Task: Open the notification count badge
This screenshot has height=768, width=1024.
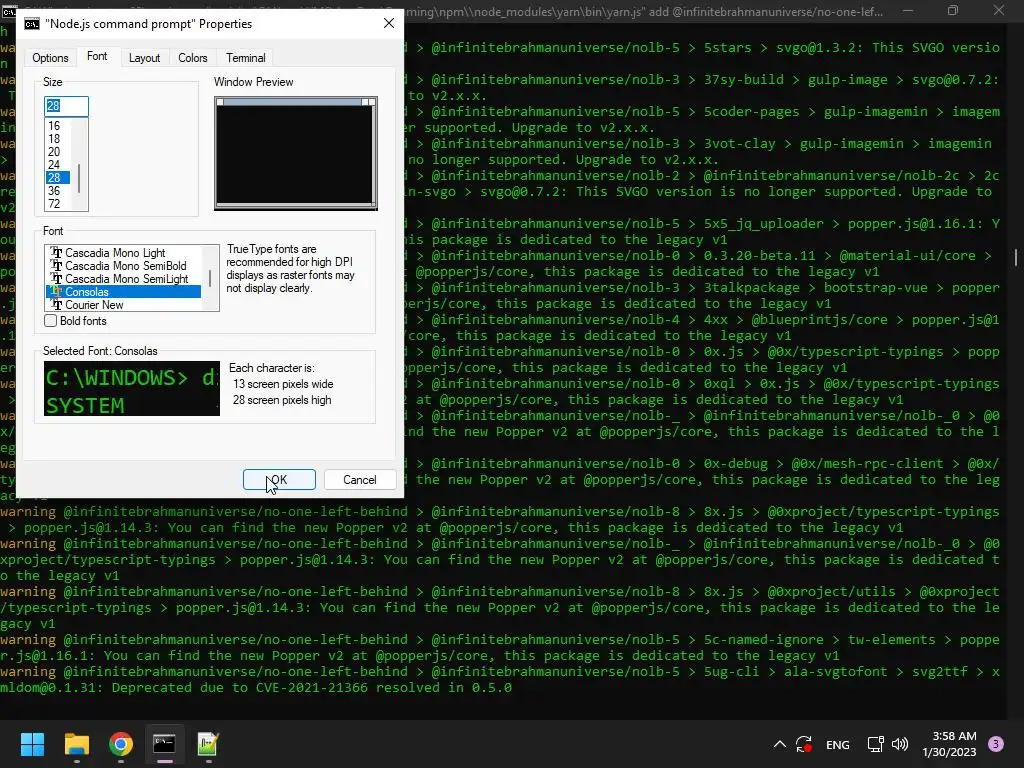Action: [996, 744]
